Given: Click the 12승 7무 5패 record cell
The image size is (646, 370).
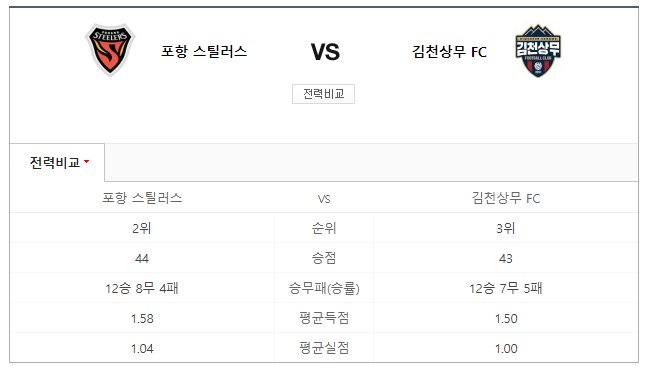Looking at the screenshot, I should 506,288.
